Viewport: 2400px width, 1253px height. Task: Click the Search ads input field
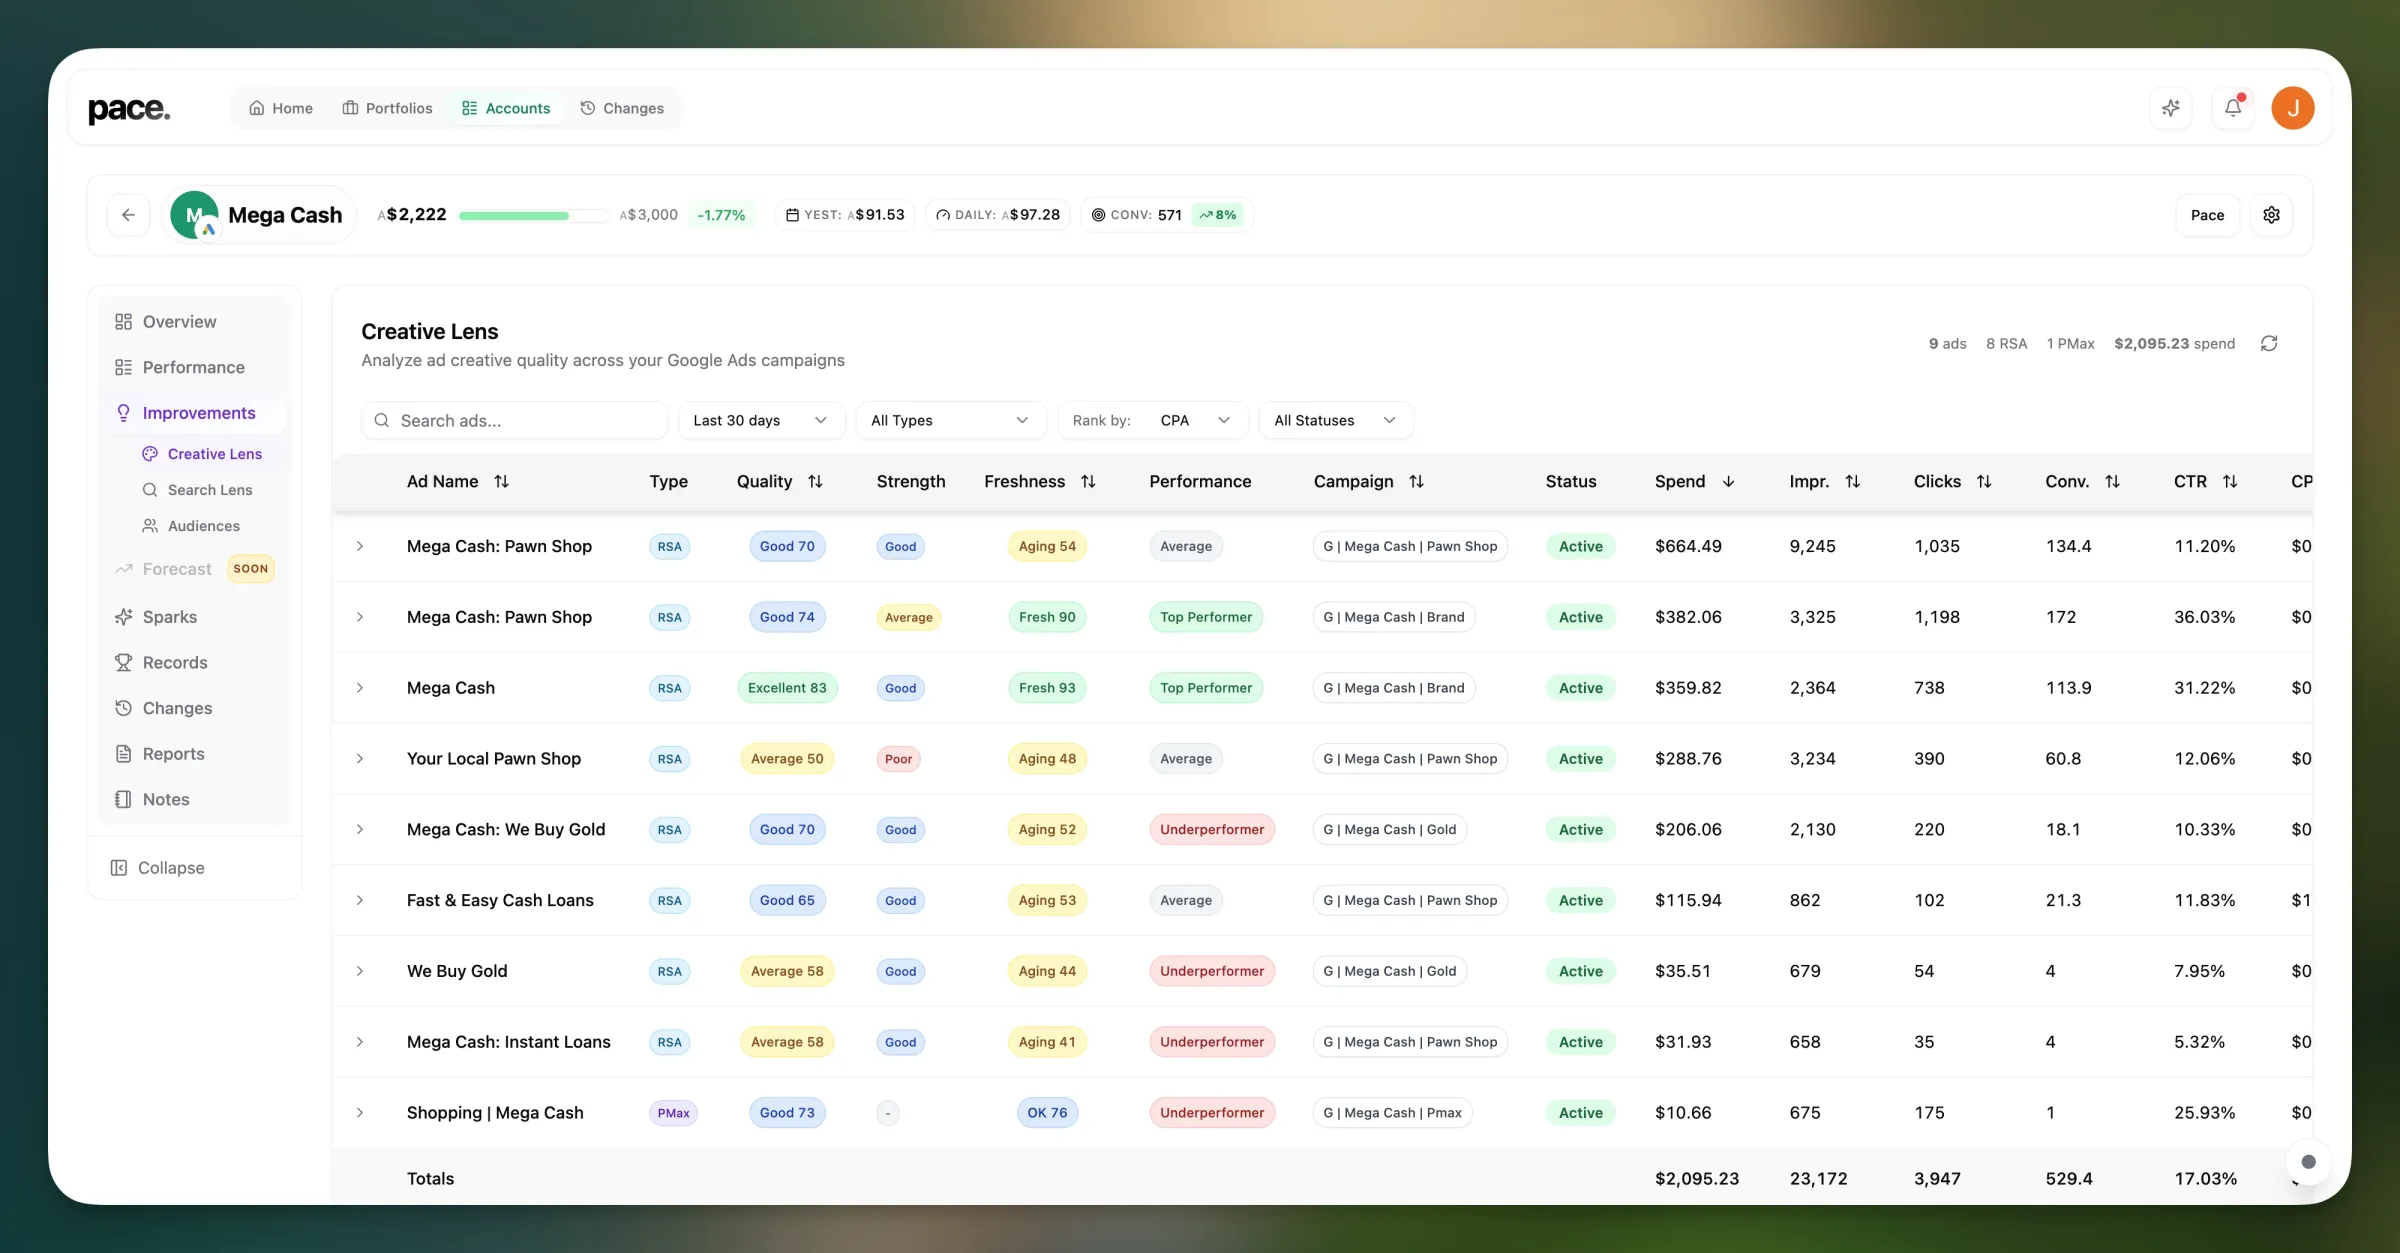pos(514,420)
